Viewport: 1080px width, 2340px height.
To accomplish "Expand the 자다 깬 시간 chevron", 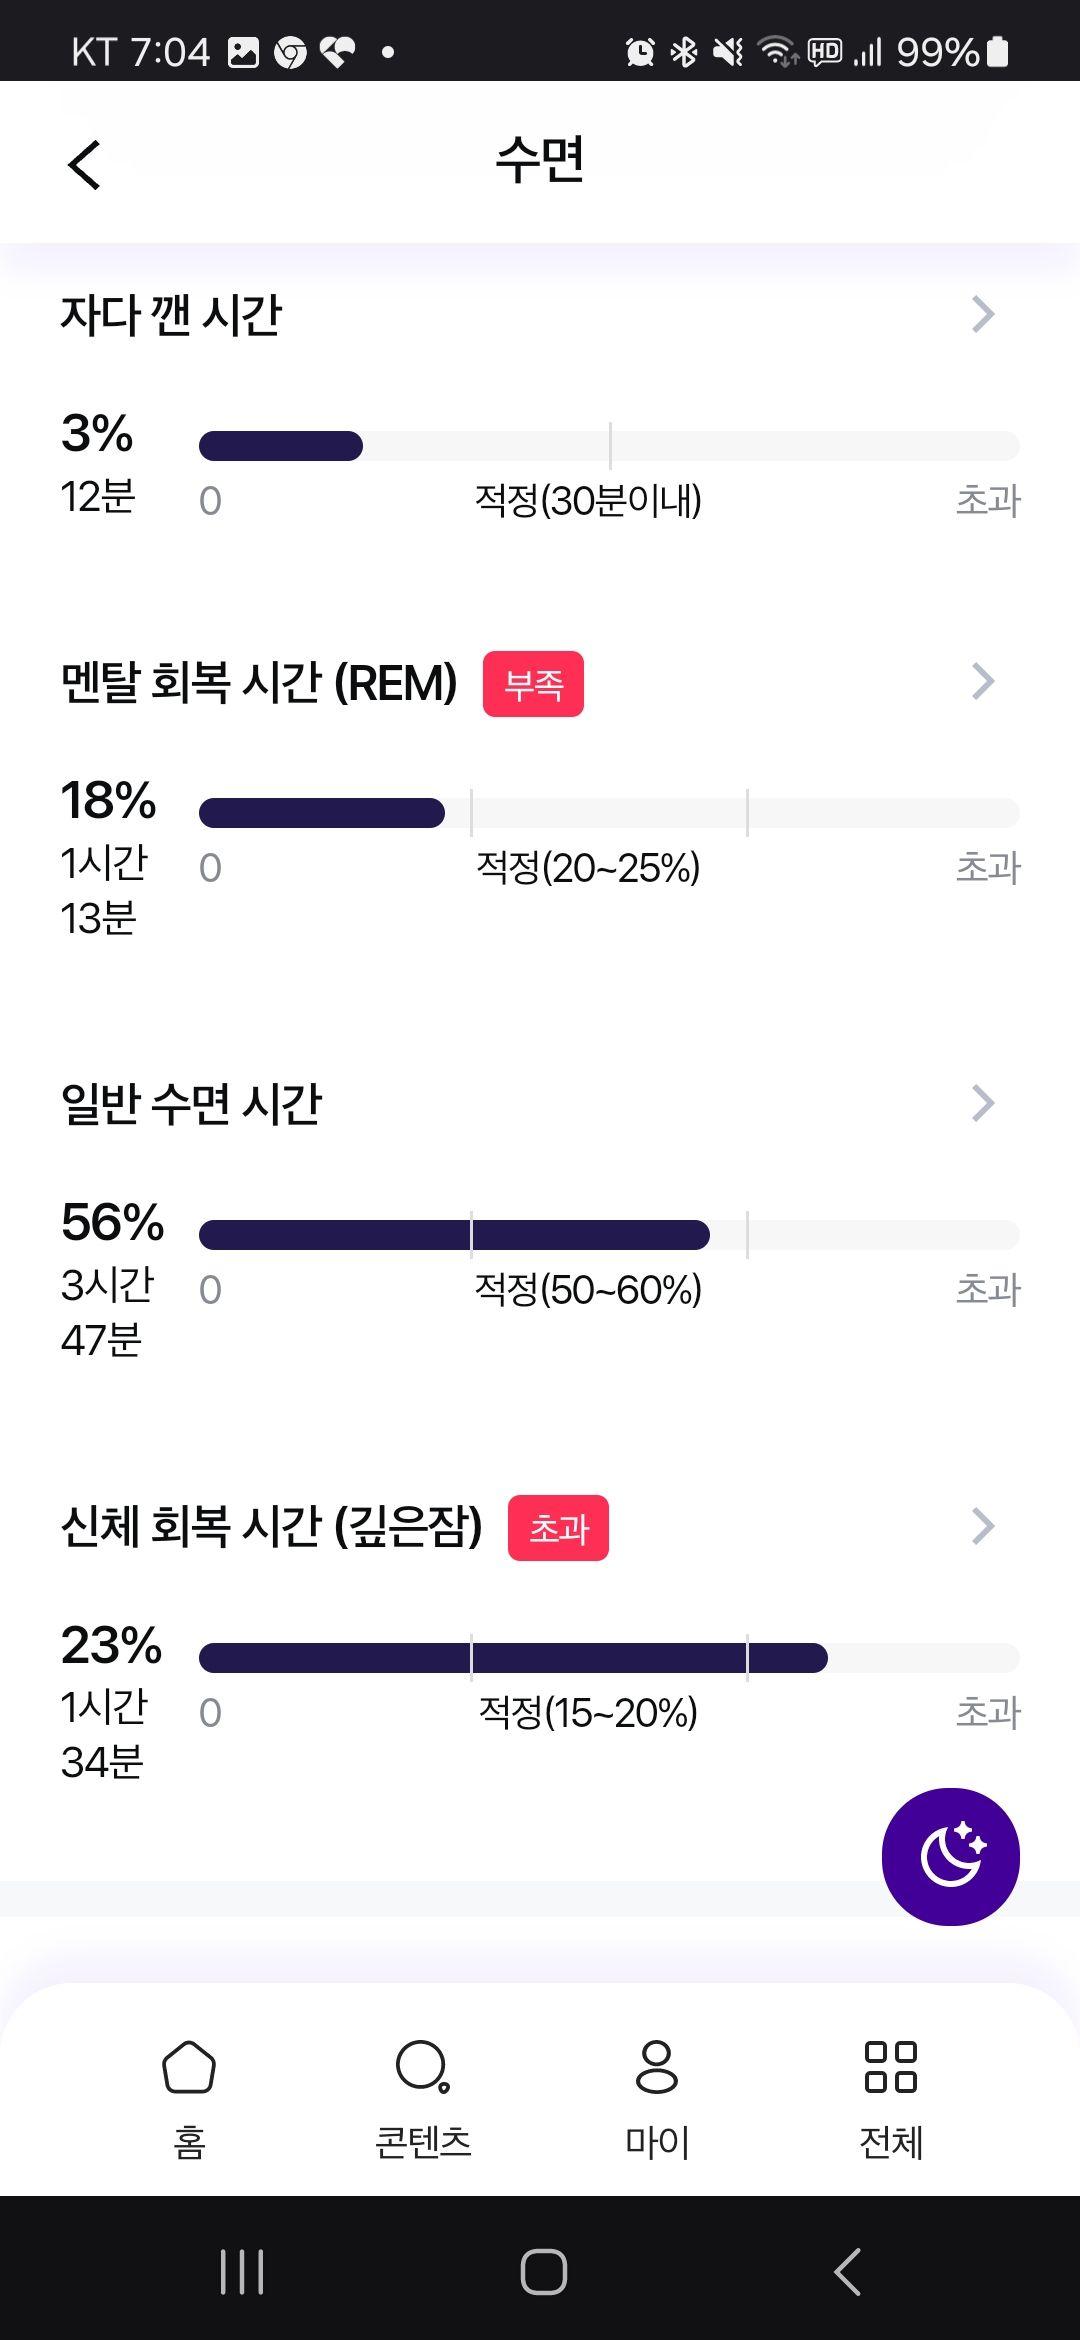I will pyautogui.click(x=984, y=314).
